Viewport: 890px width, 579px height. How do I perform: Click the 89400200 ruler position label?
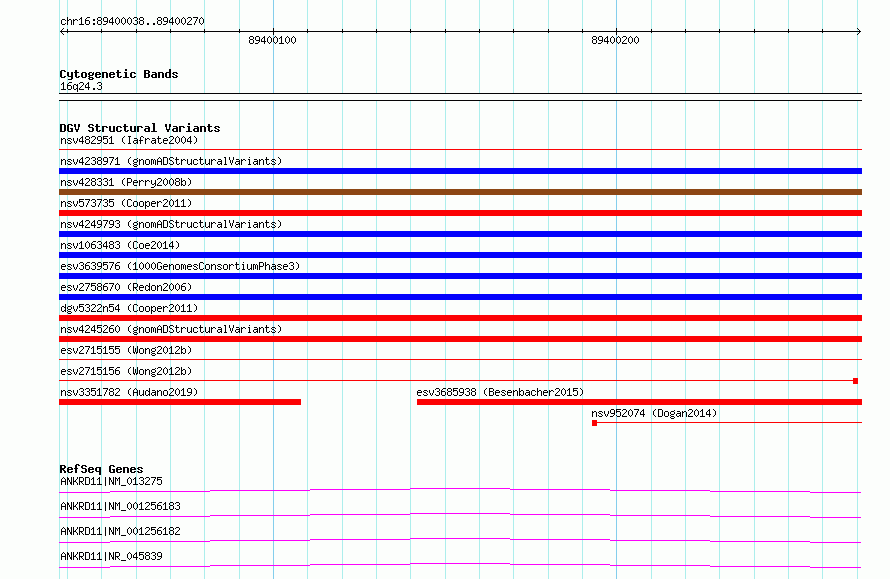[x=615, y=40]
